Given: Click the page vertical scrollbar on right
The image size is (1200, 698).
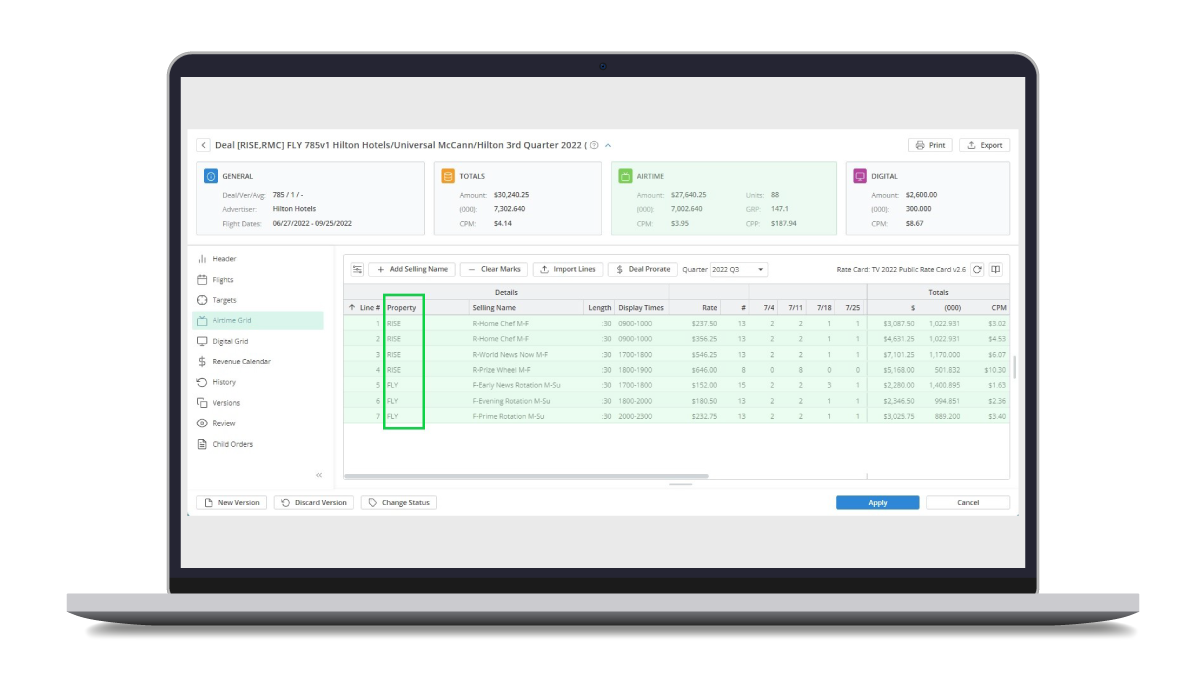Looking at the screenshot, I should [1015, 367].
